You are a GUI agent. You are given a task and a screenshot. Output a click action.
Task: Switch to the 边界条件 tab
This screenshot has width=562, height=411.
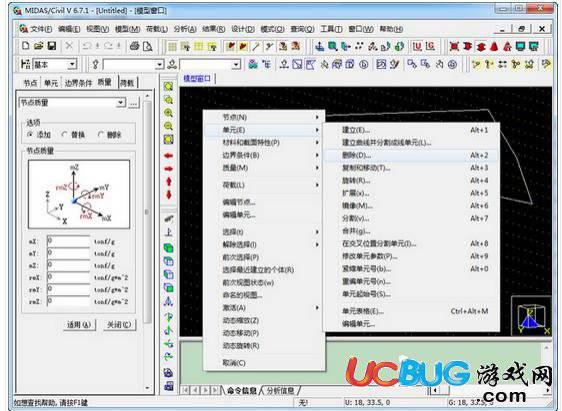click(x=78, y=83)
